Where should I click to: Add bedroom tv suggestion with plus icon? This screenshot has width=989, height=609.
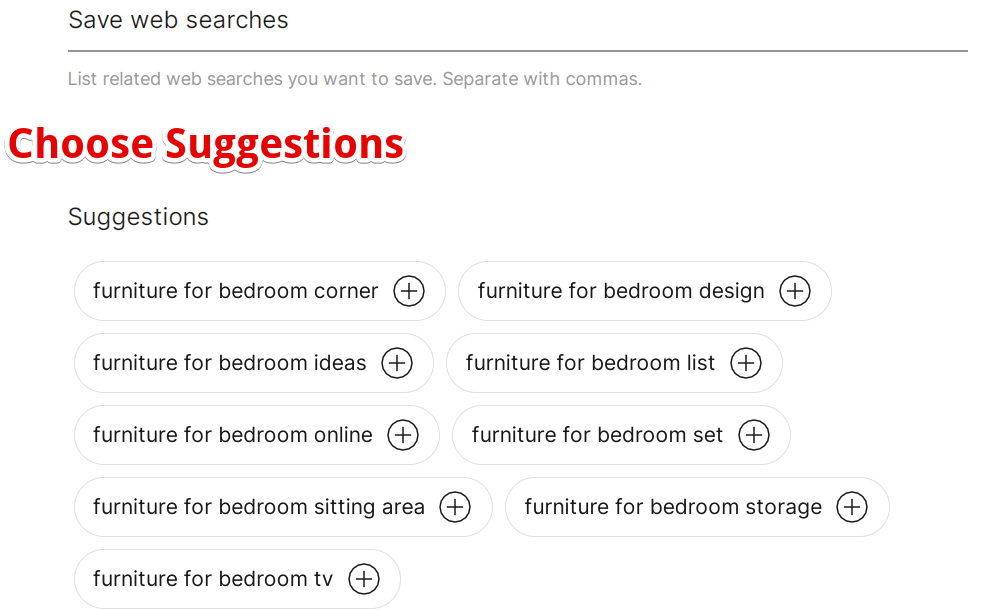pyautogui.click(x=364, y=579)
